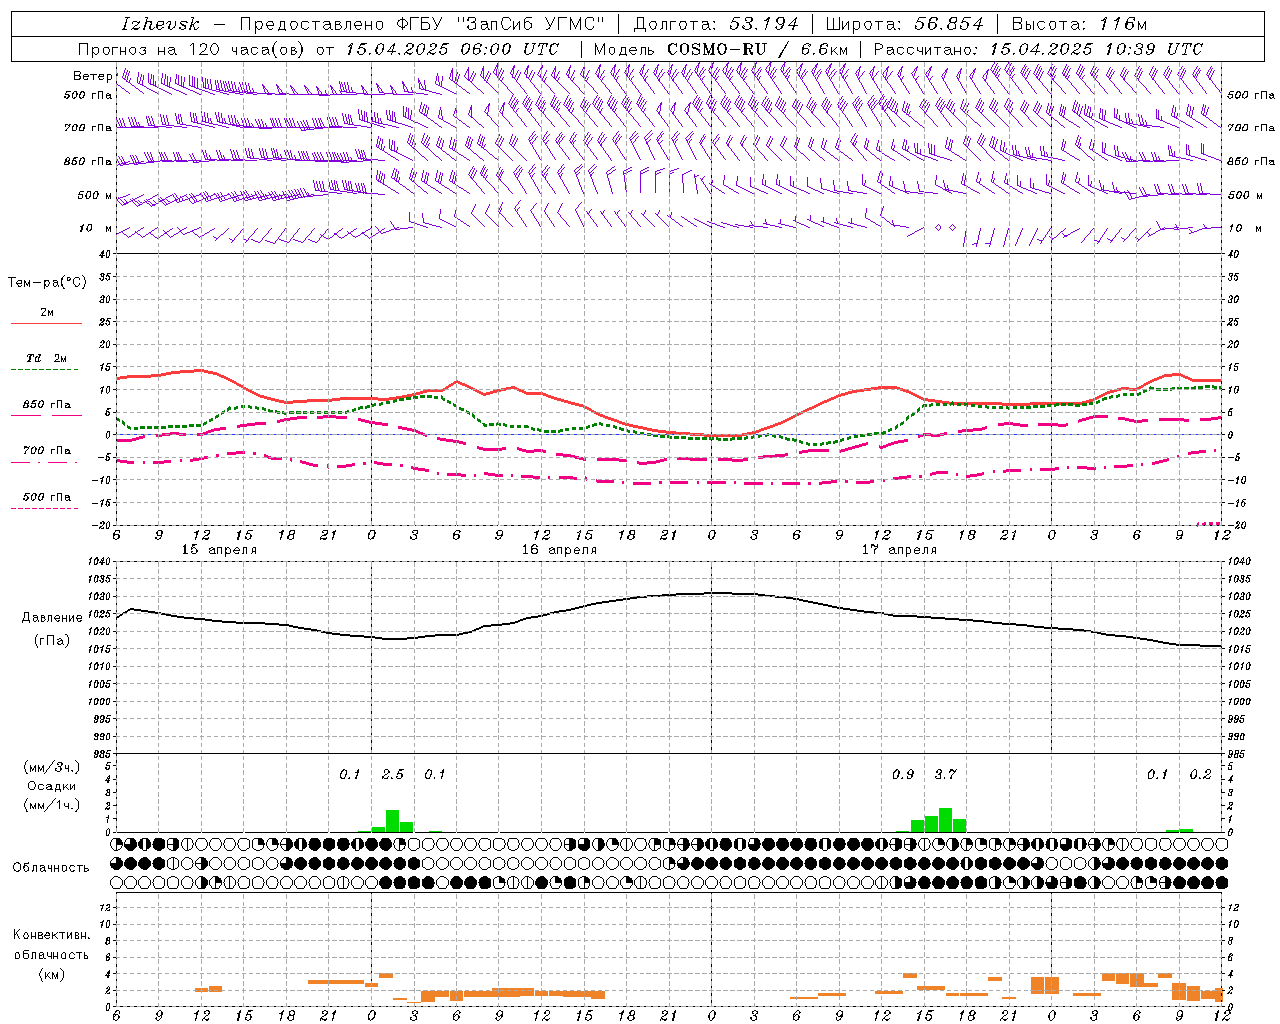Click the 'Осадки' precipitation label
1280x1024 pixels.
(x=51, y=786)
